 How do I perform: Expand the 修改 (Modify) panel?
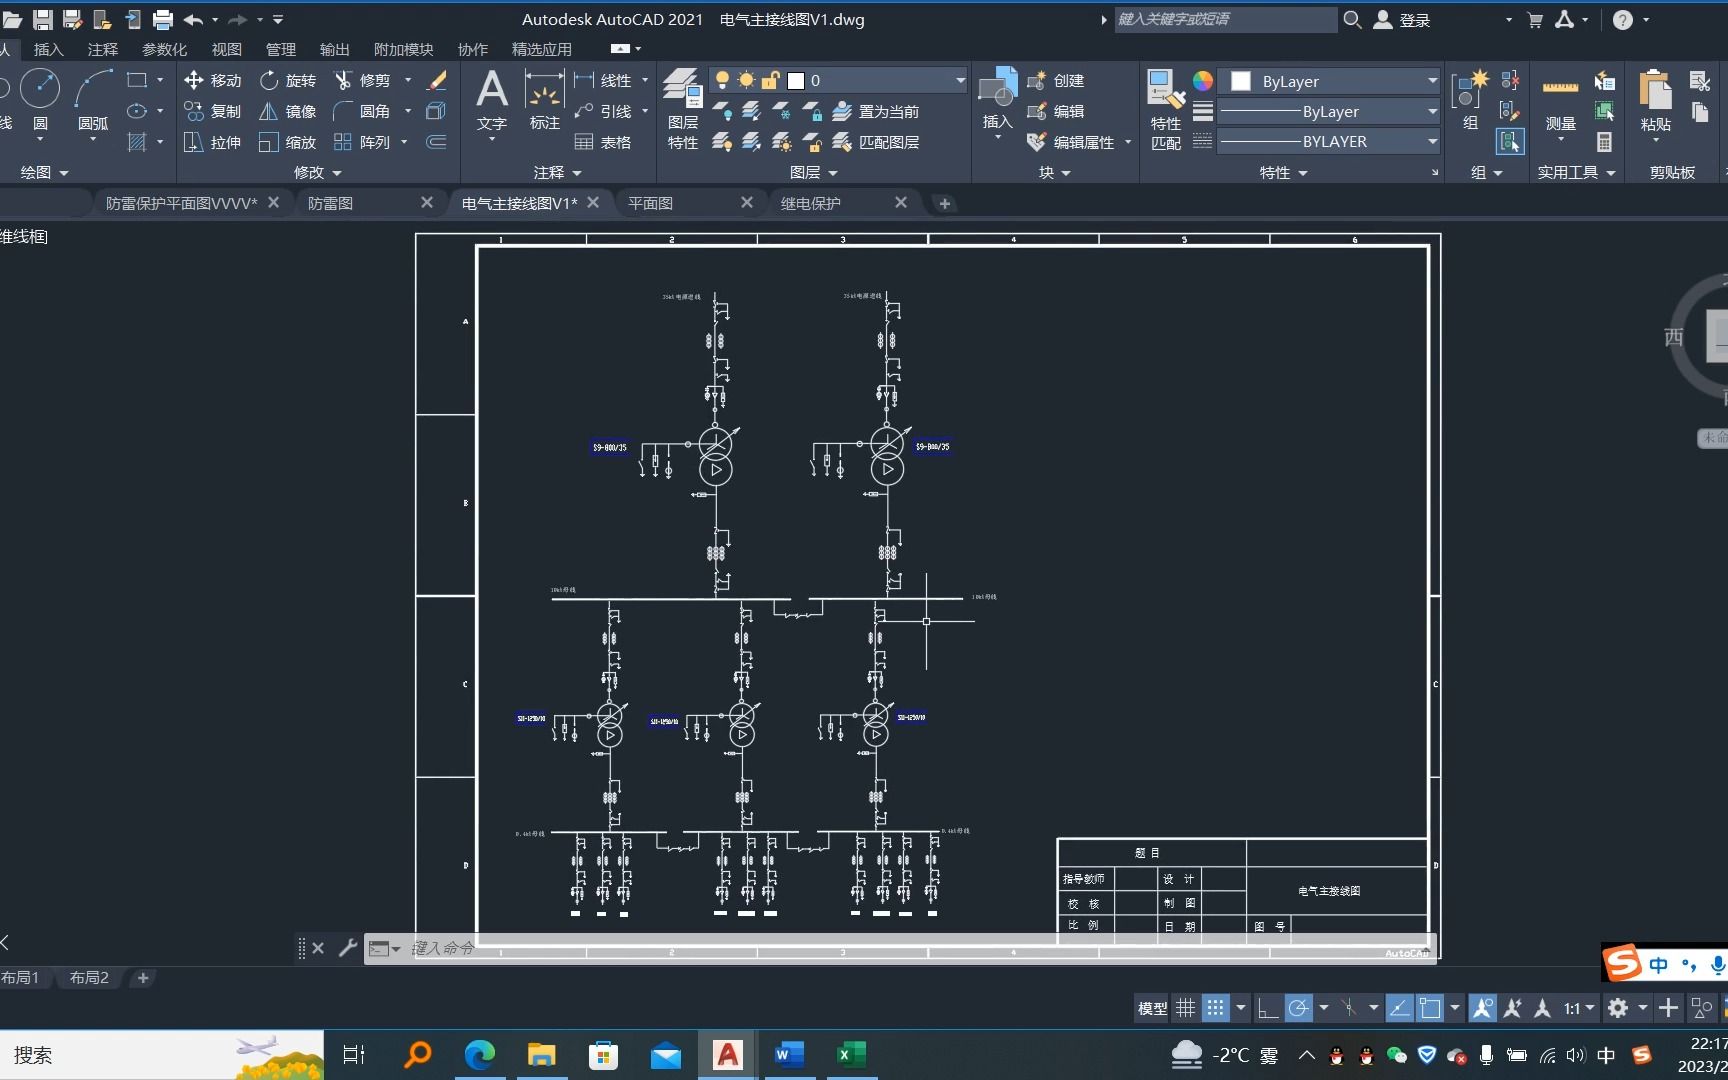pyautogui.click(x=317, y=172)
